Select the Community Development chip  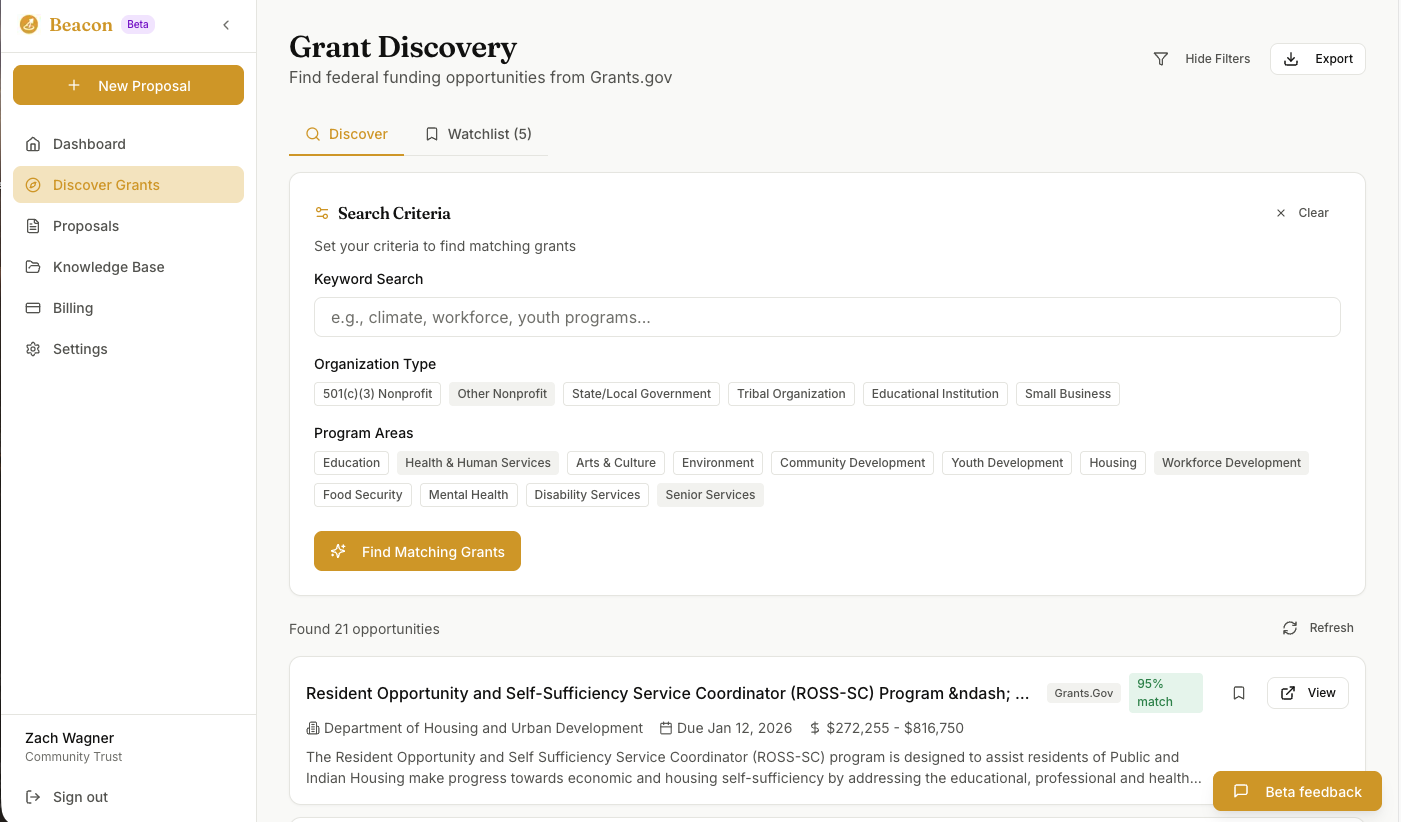[852, 463]
